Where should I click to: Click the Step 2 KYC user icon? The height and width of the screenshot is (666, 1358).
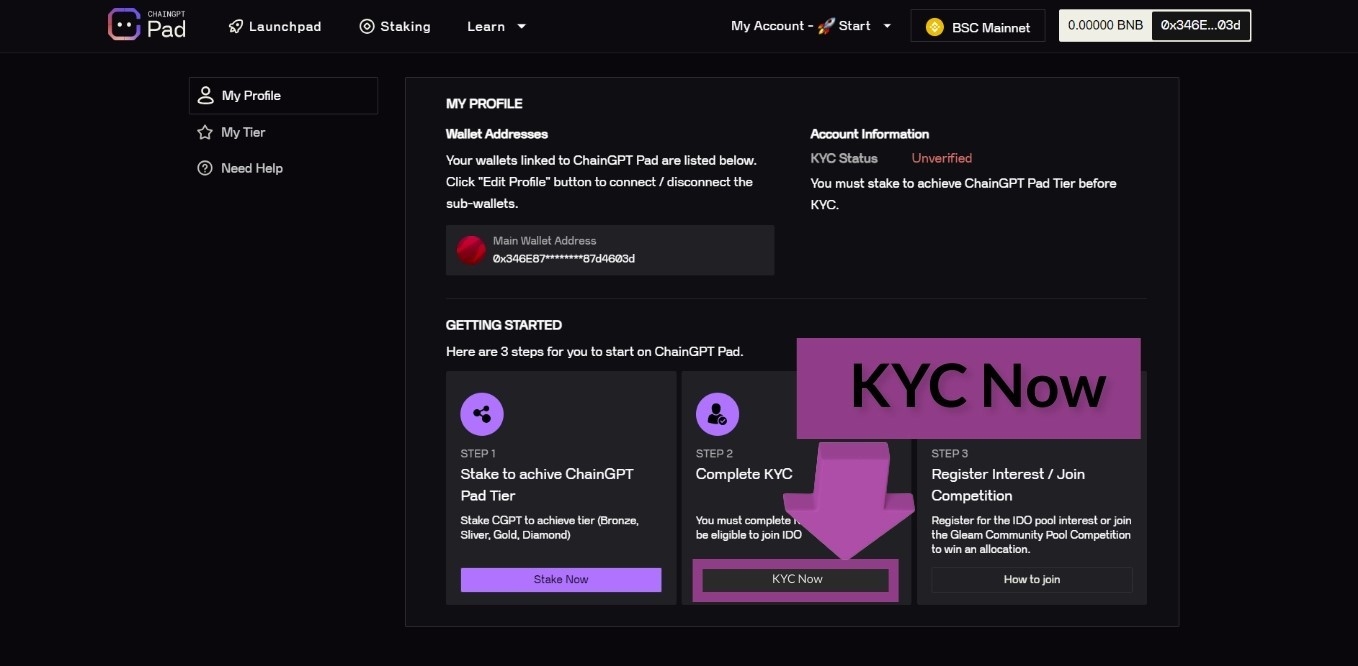pos(717,414)
